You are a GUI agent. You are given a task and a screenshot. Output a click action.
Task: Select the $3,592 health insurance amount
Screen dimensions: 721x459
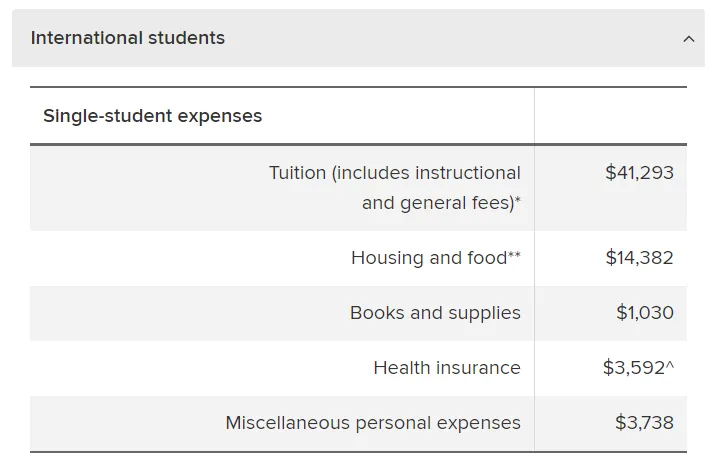[x=633, y=368]
